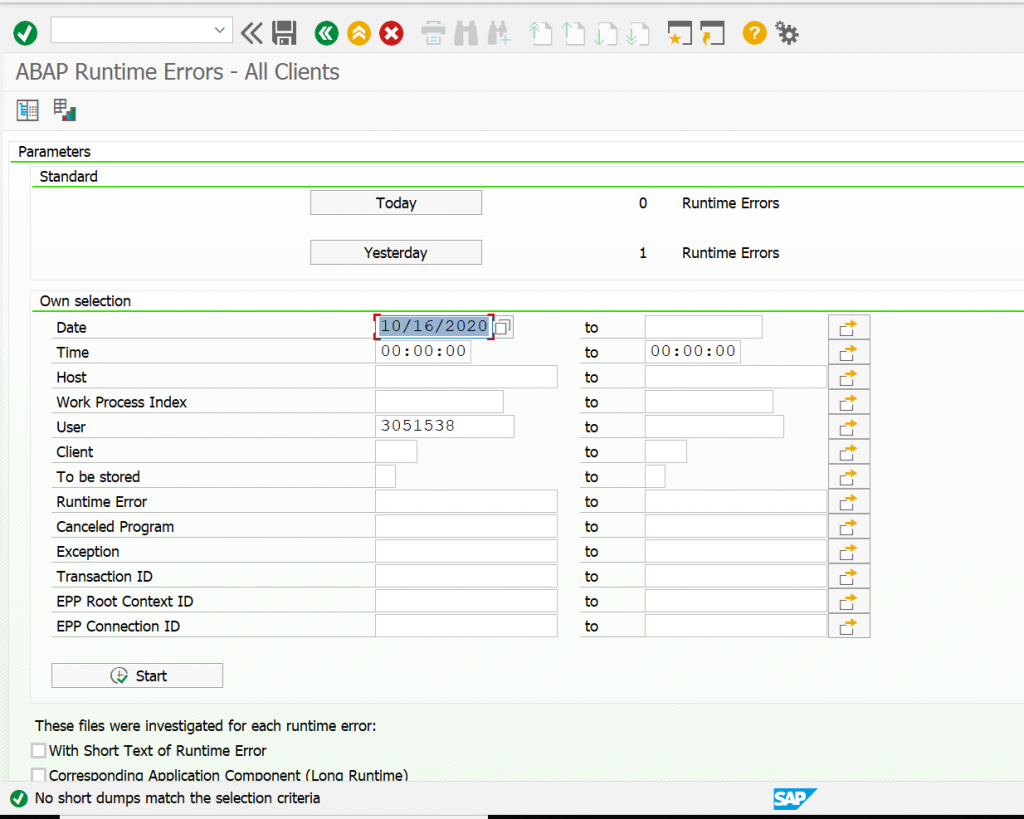The image size is (1024, 819).
Task: Open multiple selection for Exception
Action: pyautogui.click(x=848, y=551)
